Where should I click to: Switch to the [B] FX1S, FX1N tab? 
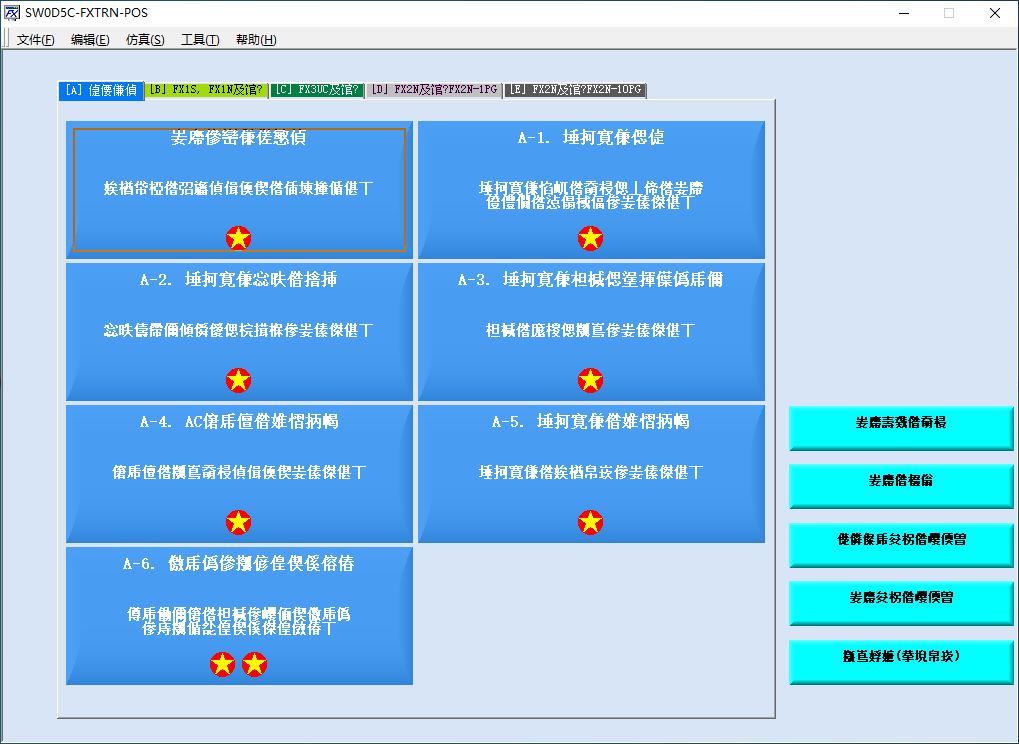pyautogui.click(x=205, y=90)
